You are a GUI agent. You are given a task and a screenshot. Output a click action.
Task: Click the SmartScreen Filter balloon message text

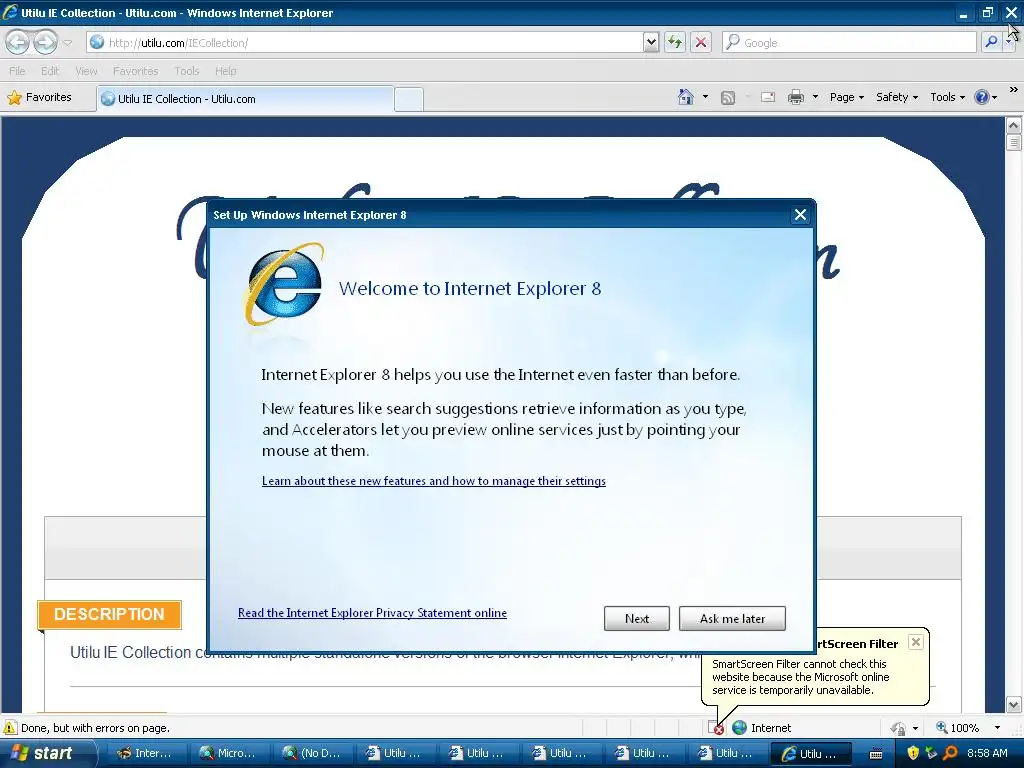click(801, 677)
